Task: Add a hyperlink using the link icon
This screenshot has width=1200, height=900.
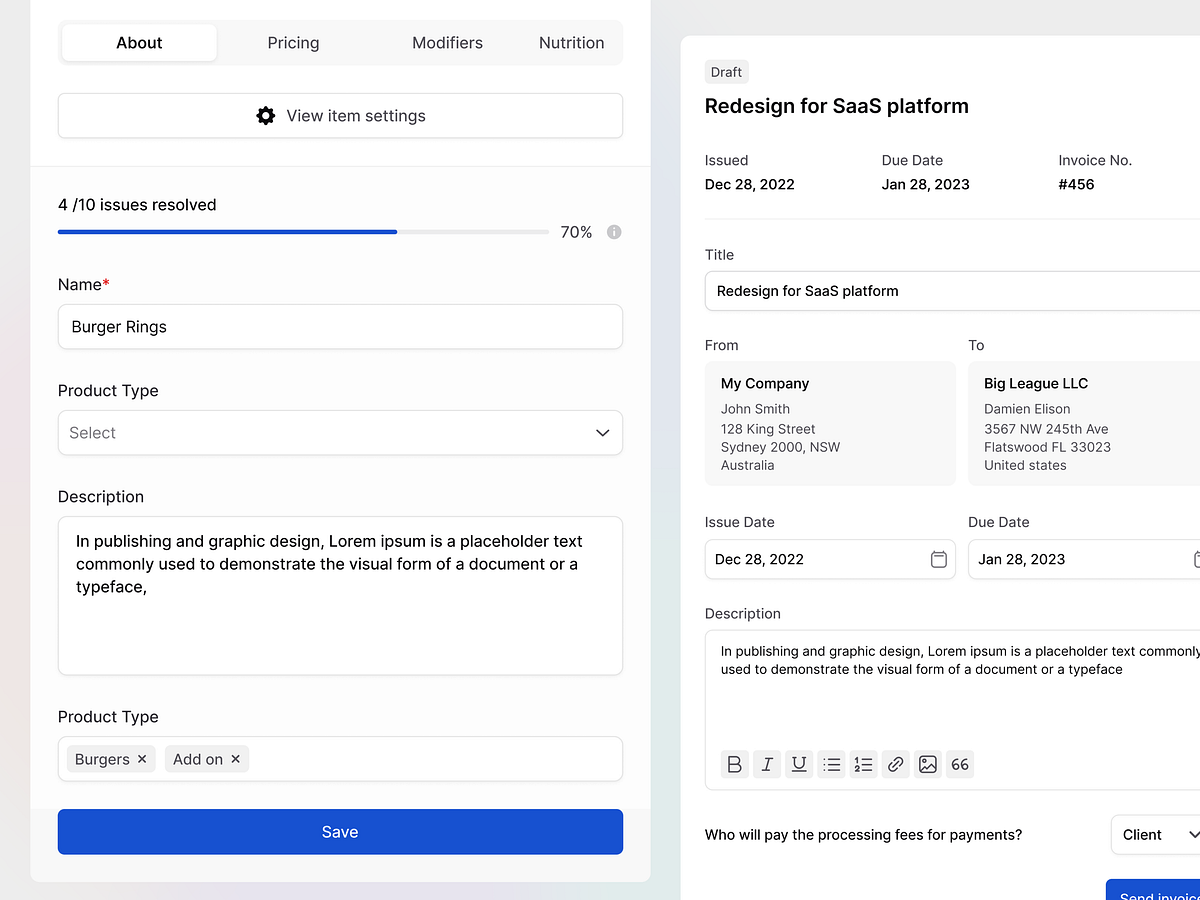Action: (895, 764)
